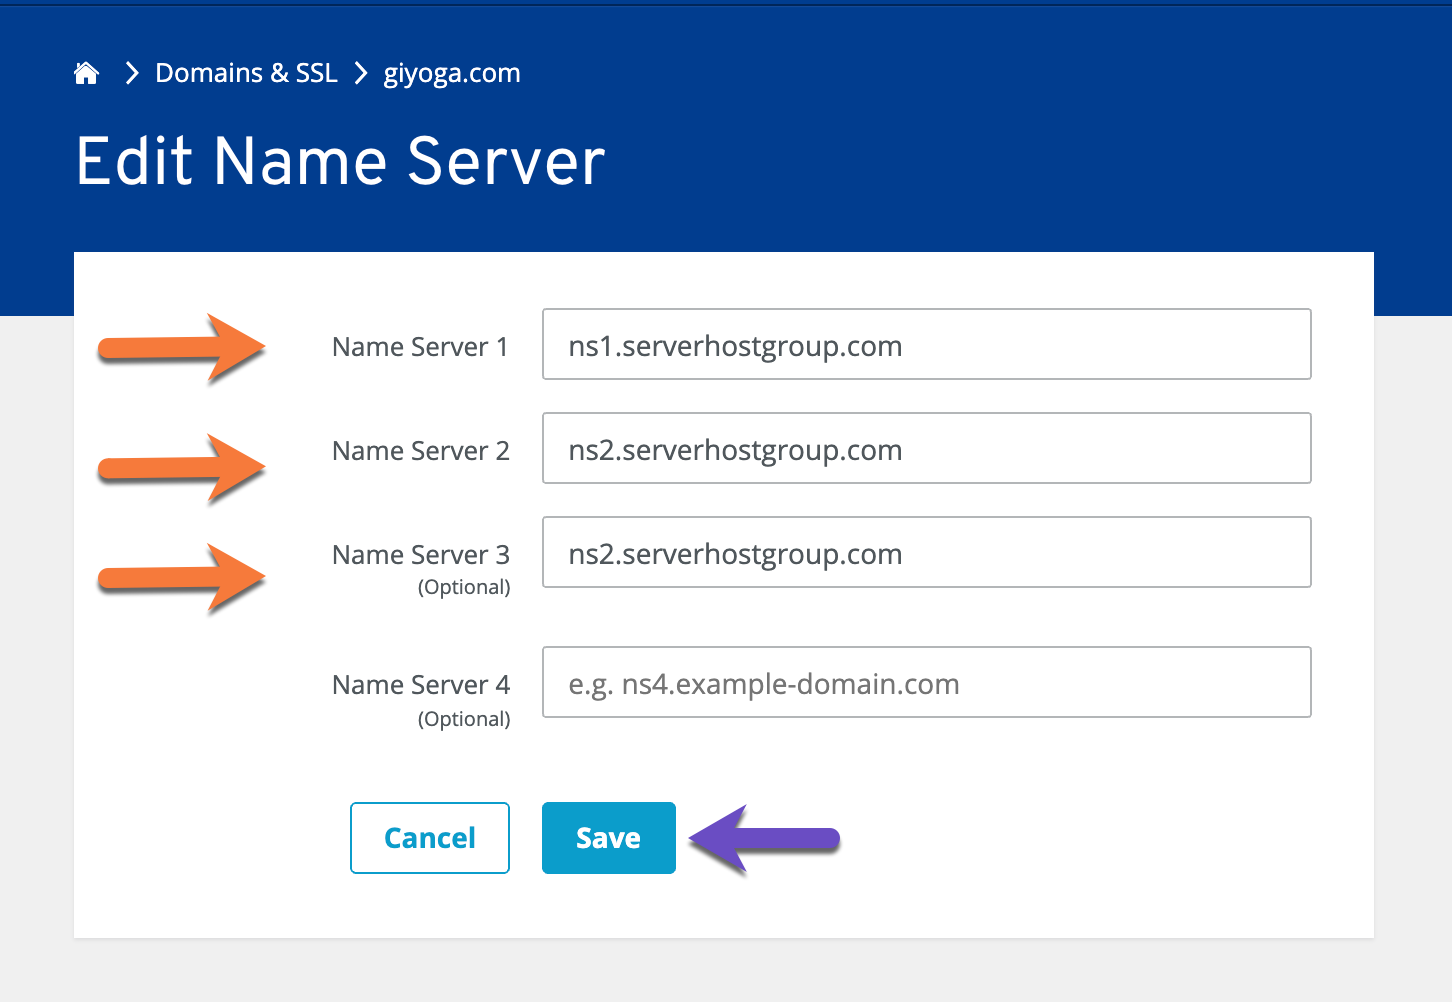Click the home icon in the breadcrumb
Viewport: 1452px width, 1002px height.
tap(87, 73)
